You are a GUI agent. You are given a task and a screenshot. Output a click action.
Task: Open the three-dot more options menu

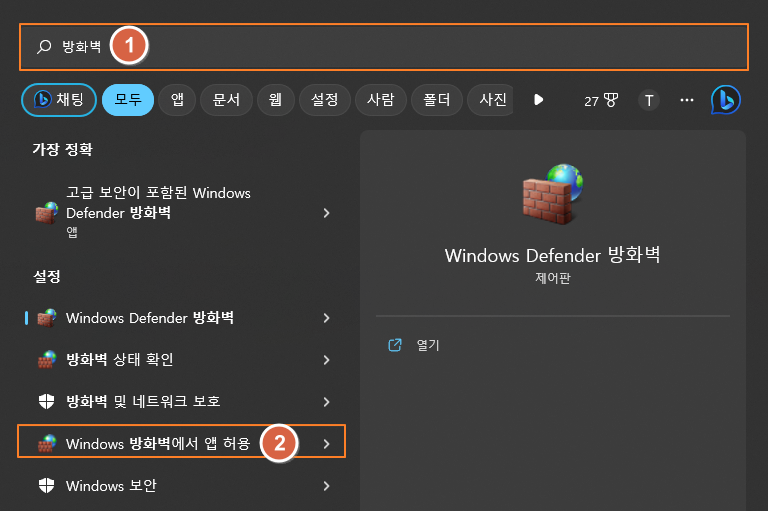(x=687, y=100)
